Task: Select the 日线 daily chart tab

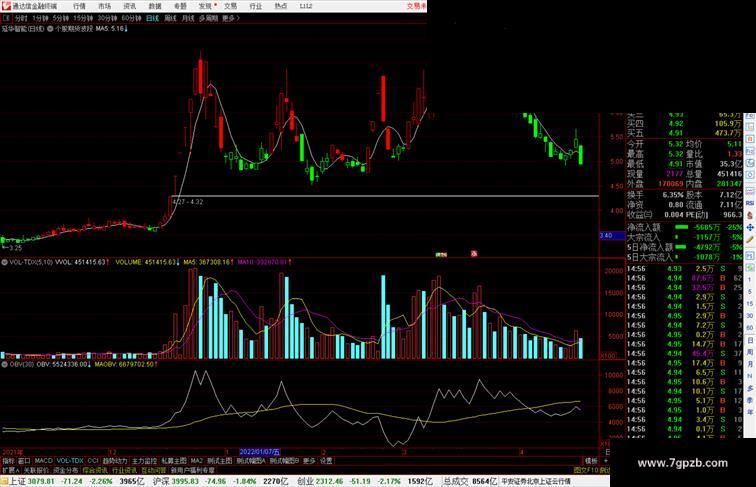Action: click(x=152, y=18)
